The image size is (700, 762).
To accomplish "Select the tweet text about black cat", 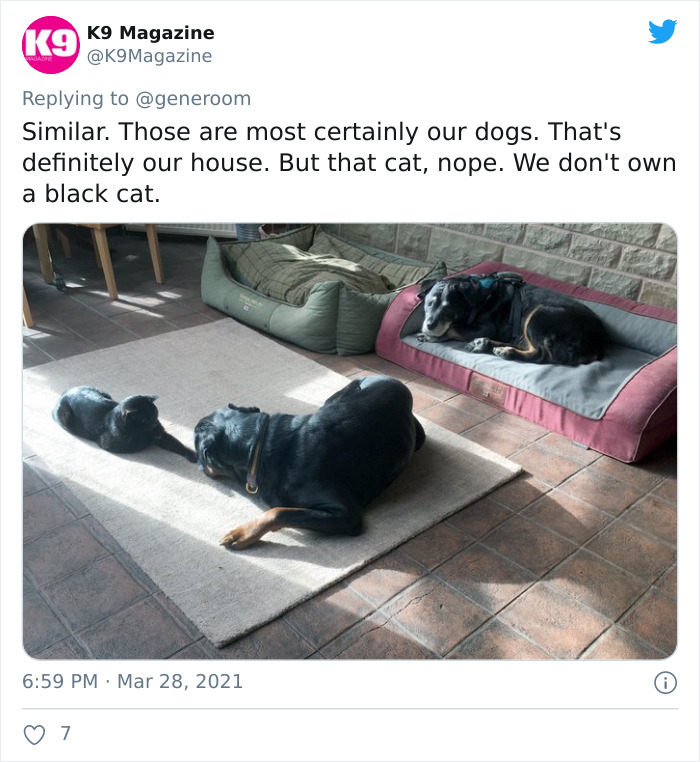I will tap(349, 163).
